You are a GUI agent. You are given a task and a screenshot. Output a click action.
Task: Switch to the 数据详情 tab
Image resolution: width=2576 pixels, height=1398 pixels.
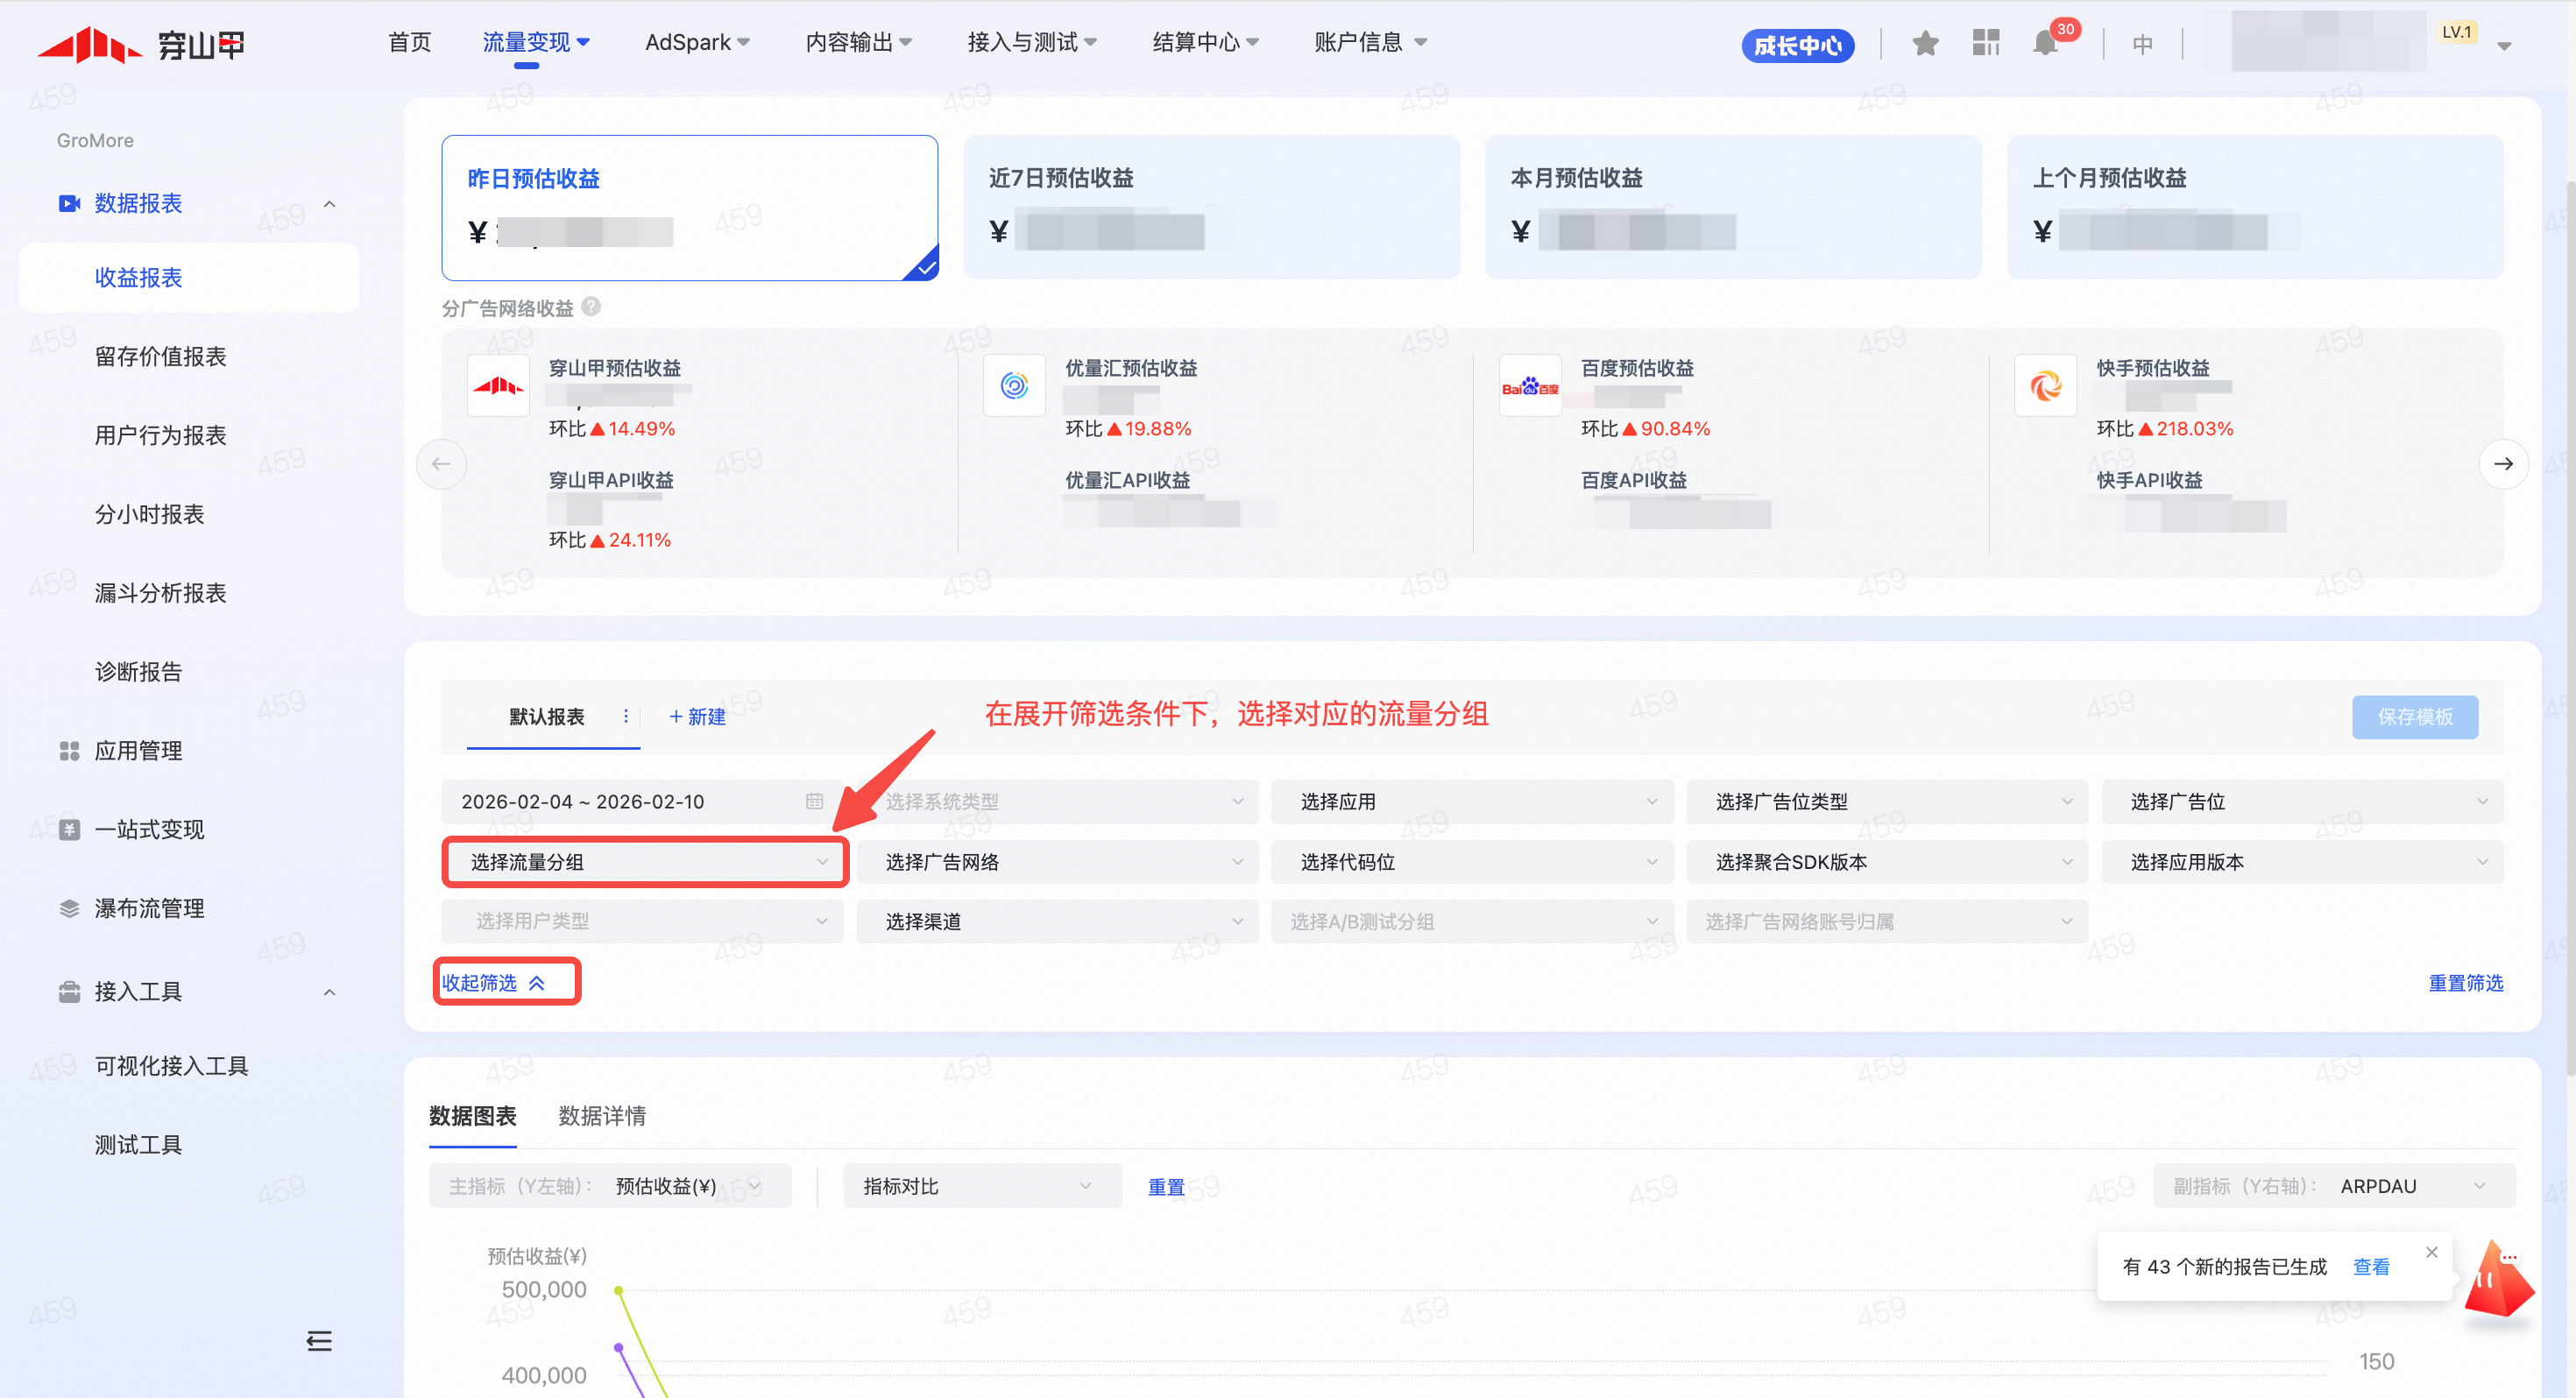[602, 1116]
